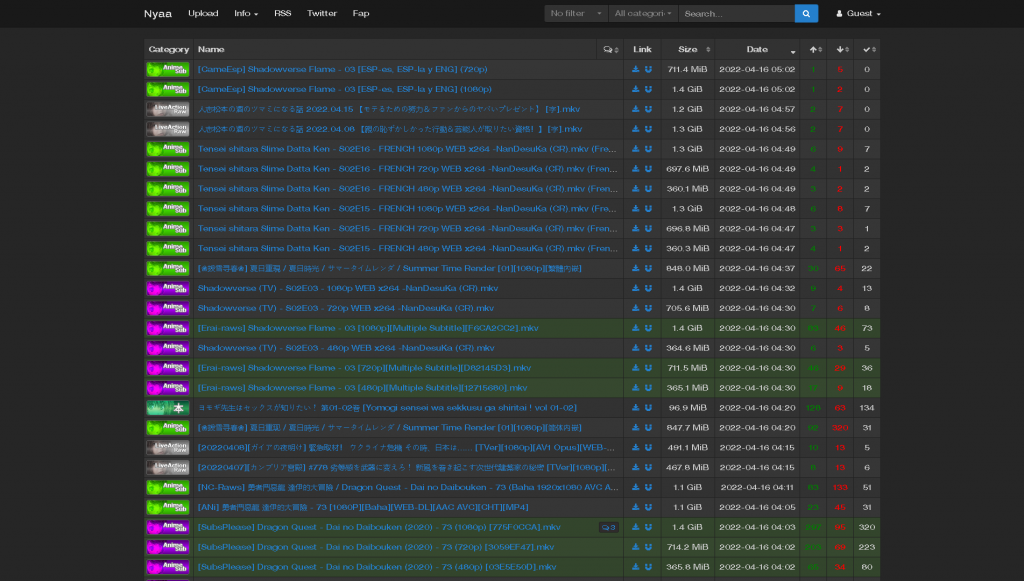The image size is (1024, 581).
Task: Open the Info menu in navbar
Action: (246, 14)
